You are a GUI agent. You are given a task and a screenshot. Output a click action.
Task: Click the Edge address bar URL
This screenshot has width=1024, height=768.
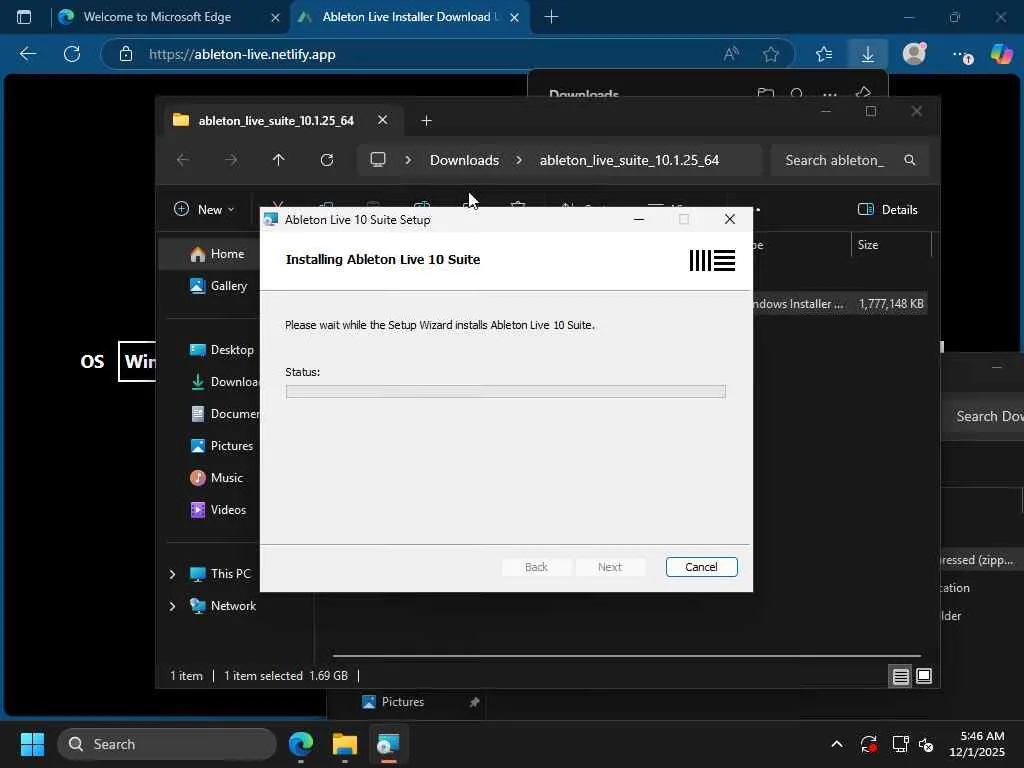242,54
